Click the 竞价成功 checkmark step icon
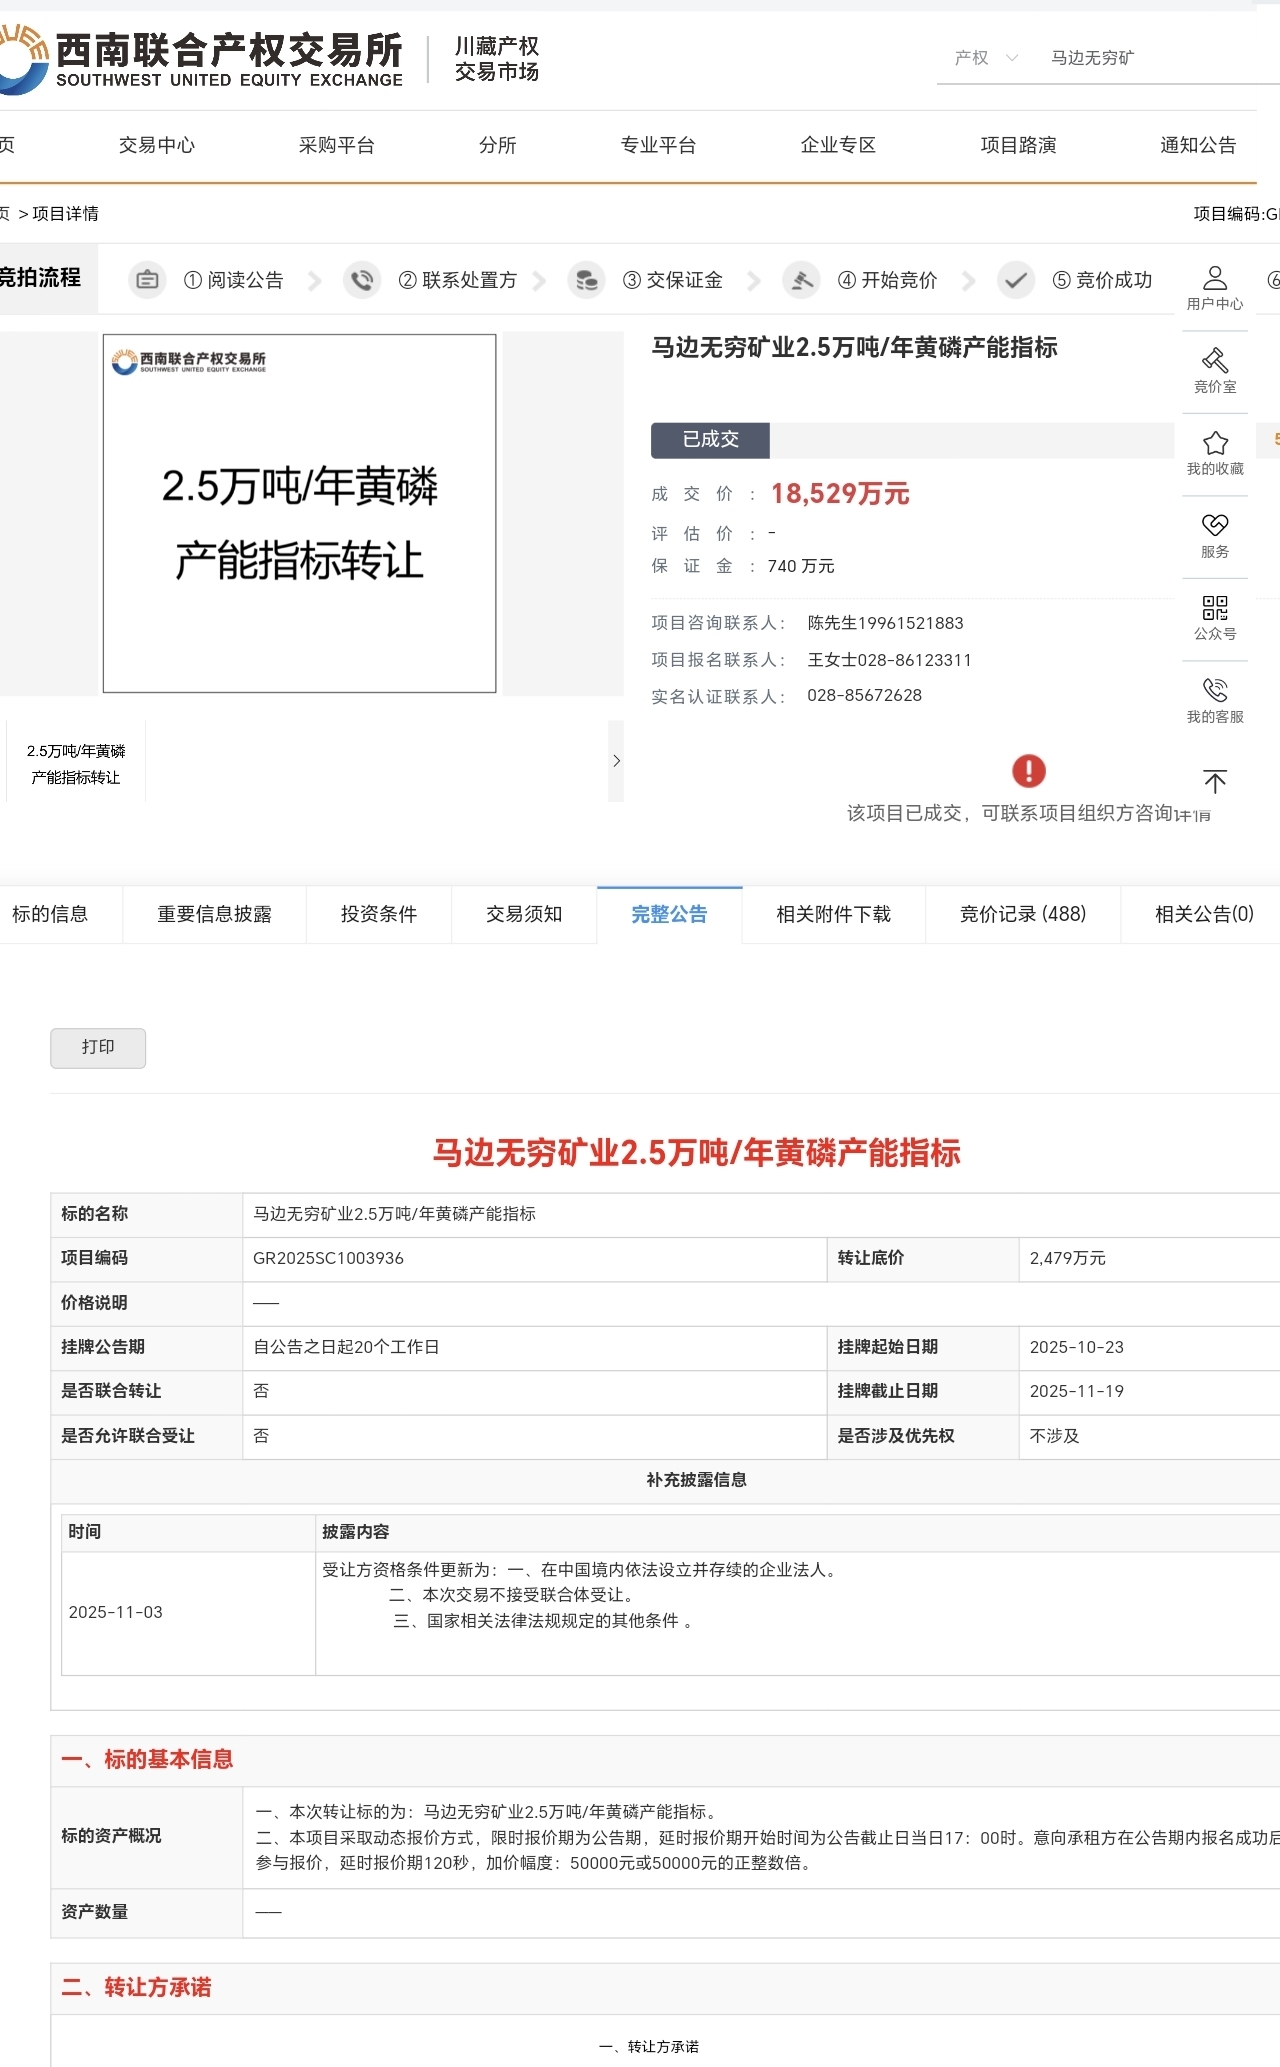Viewport: 1280px width, 2067px height. click(x=1016, y=280)
